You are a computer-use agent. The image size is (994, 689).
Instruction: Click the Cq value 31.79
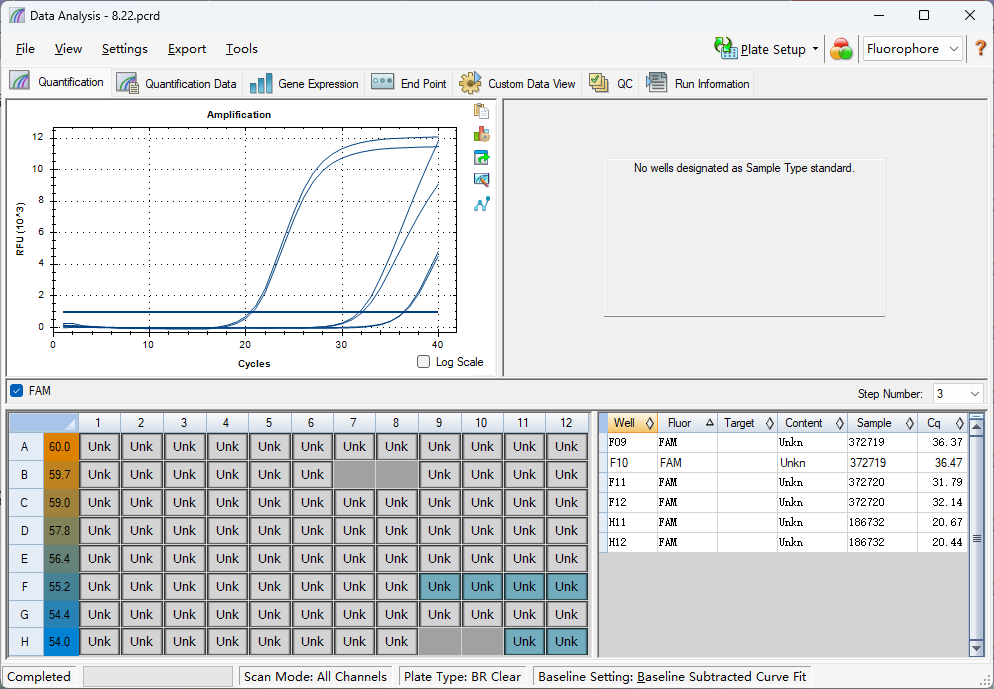[946, 482]
